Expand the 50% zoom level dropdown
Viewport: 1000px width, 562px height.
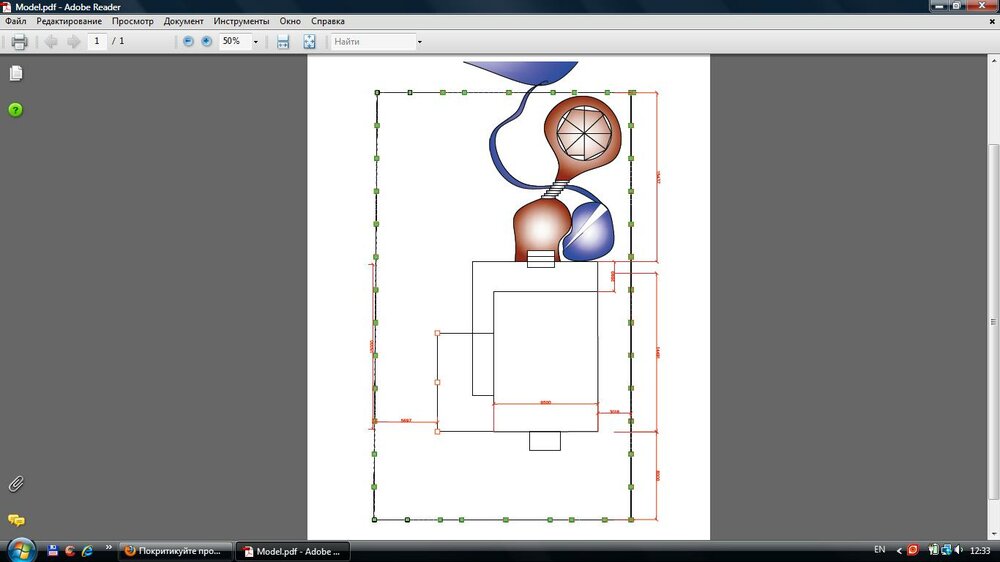(x=256, y=42)
